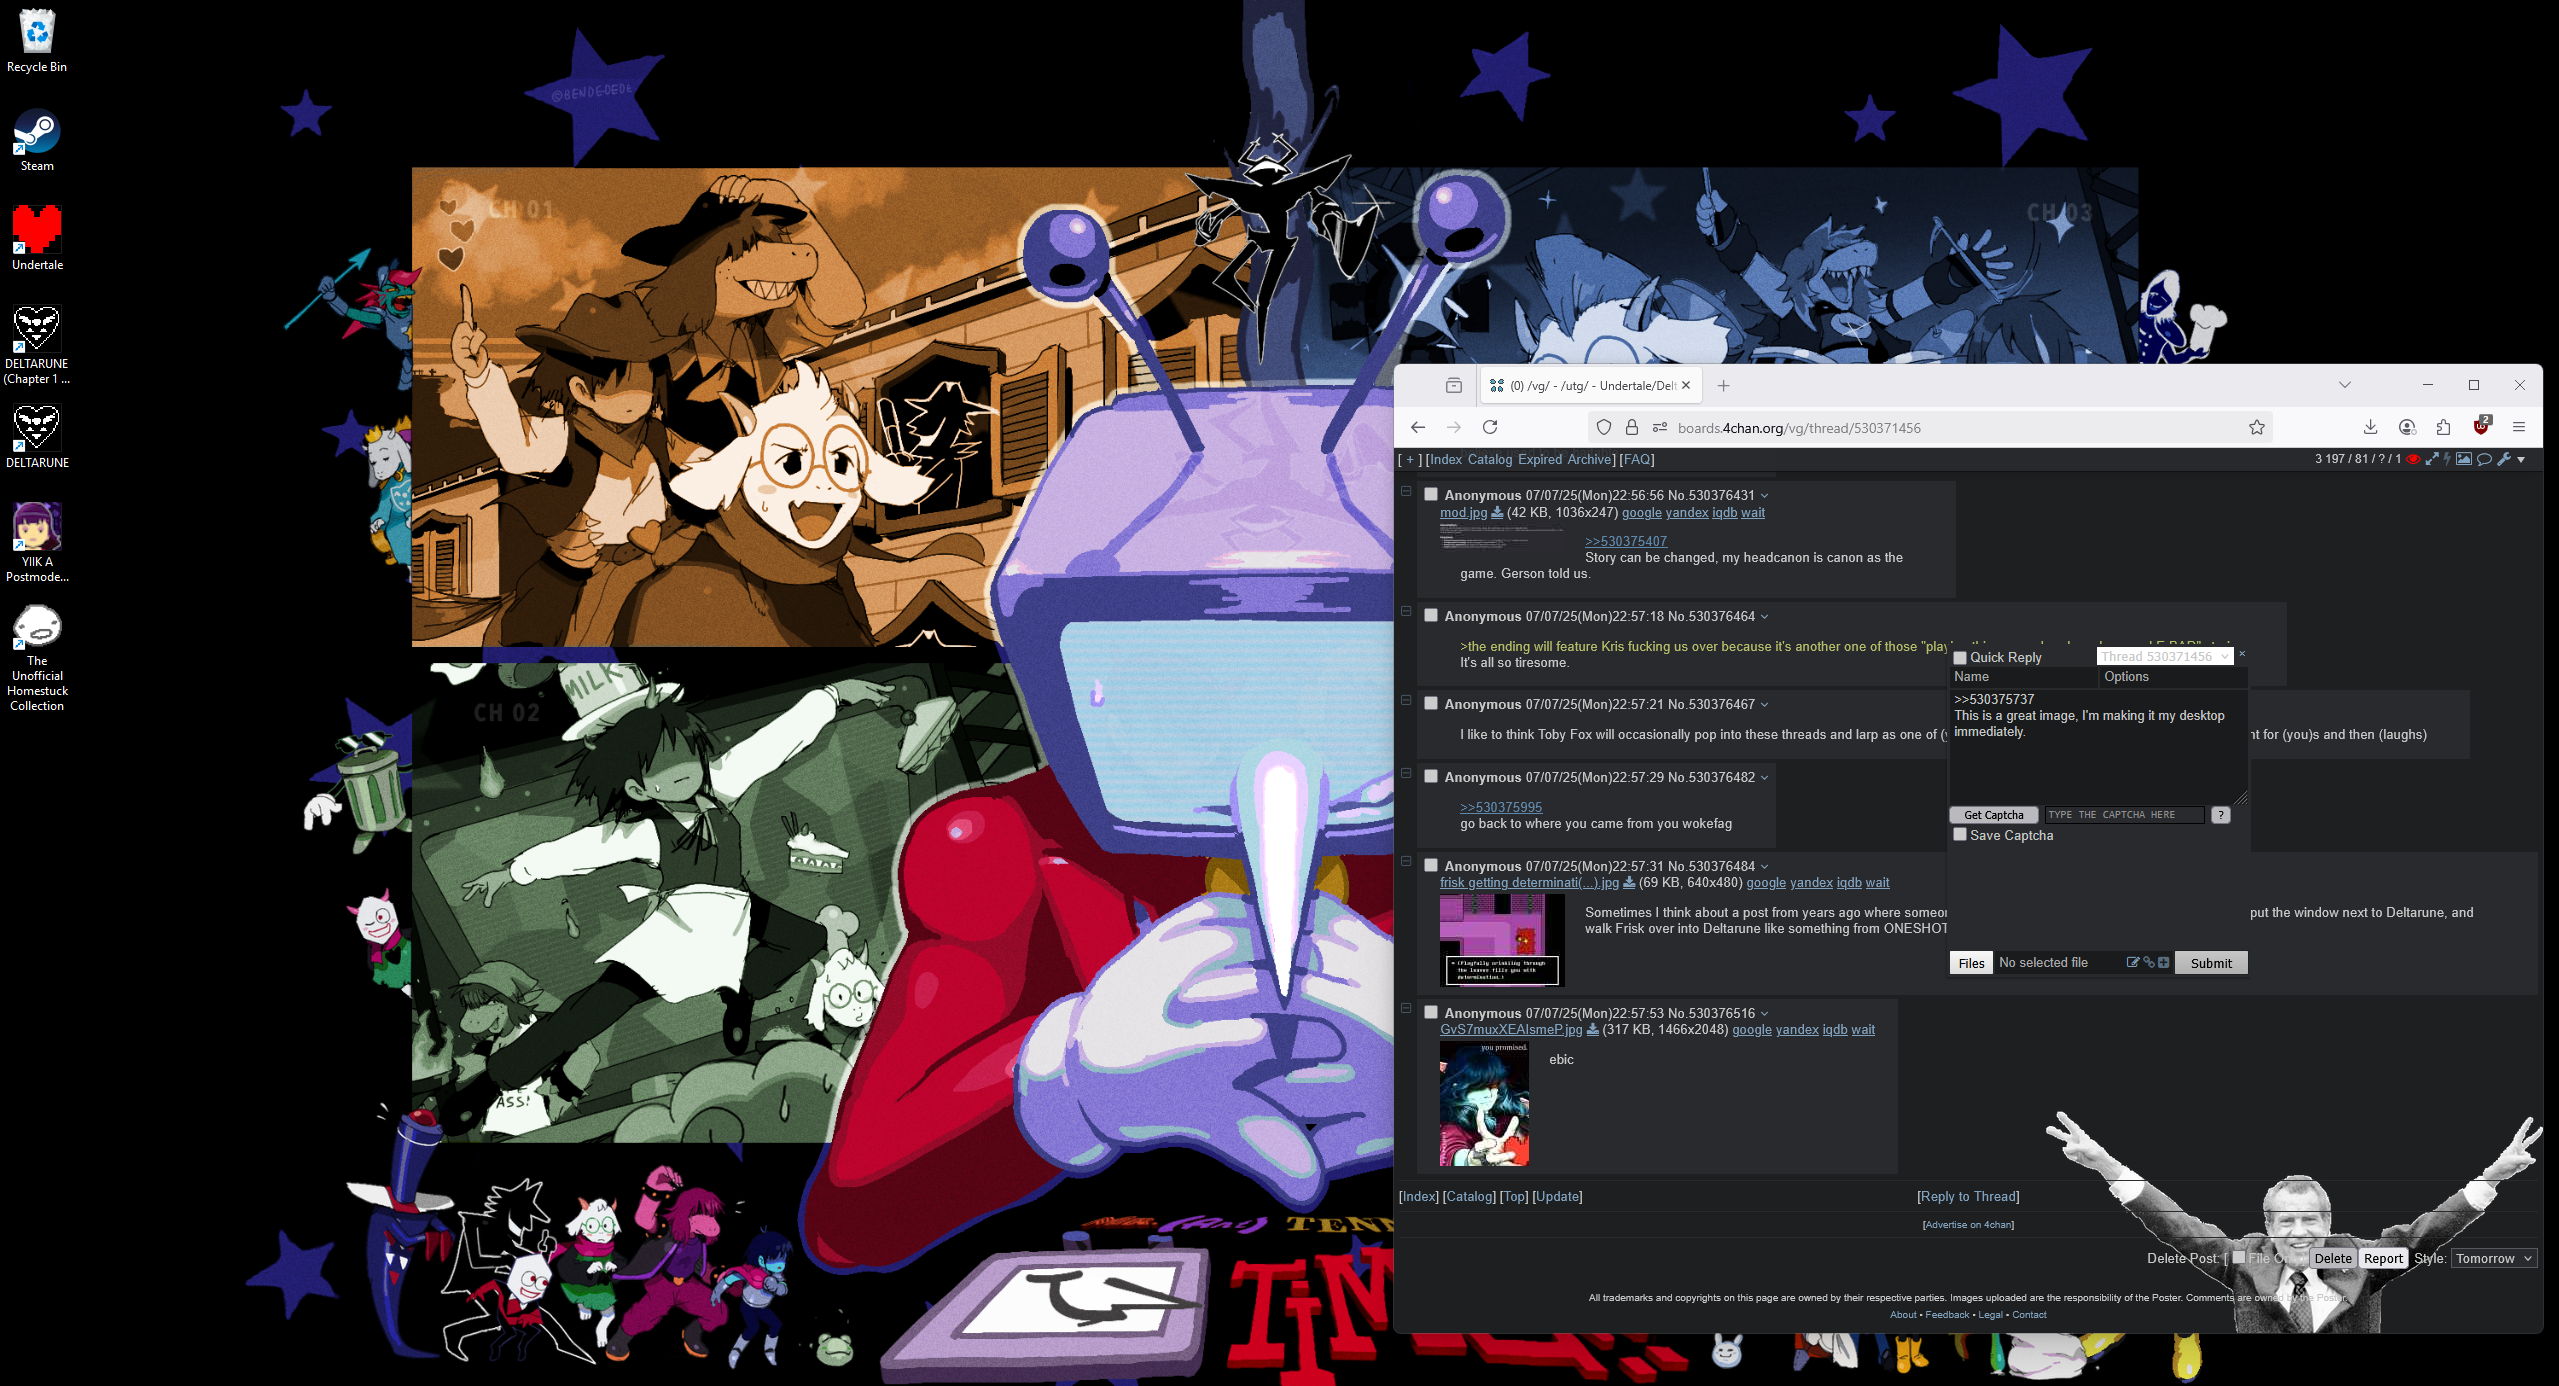Click the Get Captcha button
This screenshot has height=1386, width=2559.
click(1993, 815)
